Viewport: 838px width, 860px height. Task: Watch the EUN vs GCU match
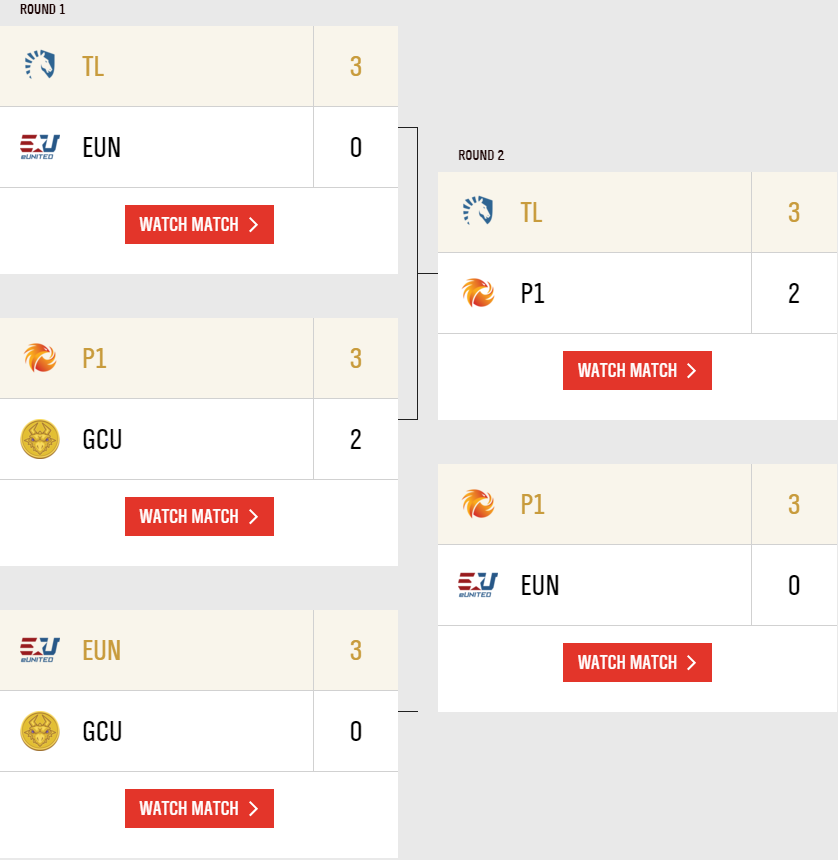(x=199, y=809)
